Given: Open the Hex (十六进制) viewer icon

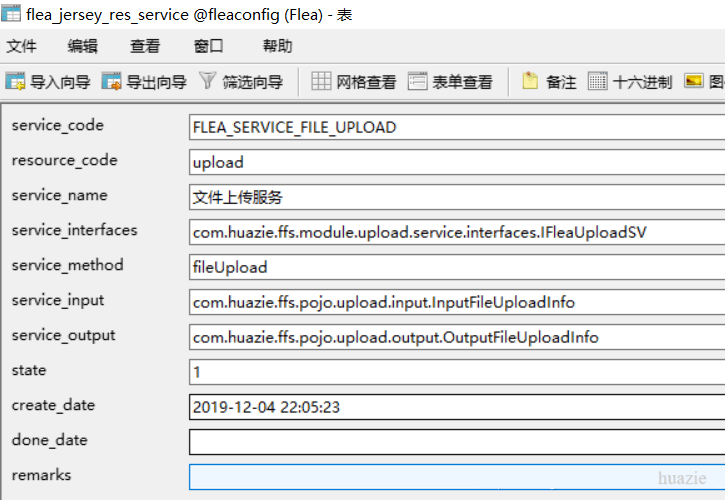Looking at the screenshot, I should pyautogui.click(x=597, y=81).
